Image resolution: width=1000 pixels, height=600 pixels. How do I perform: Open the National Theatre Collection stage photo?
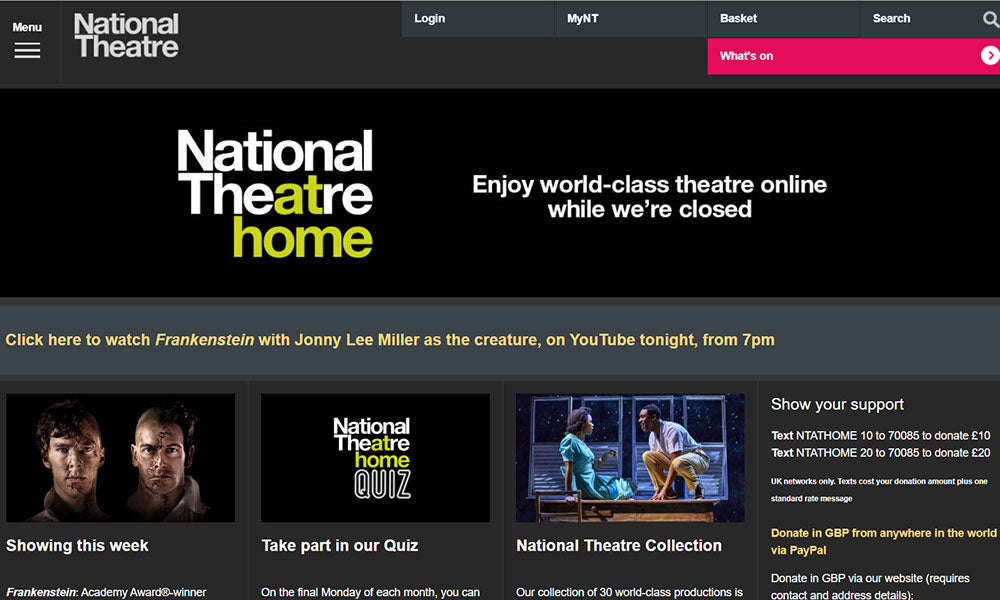tap(630, 458)
